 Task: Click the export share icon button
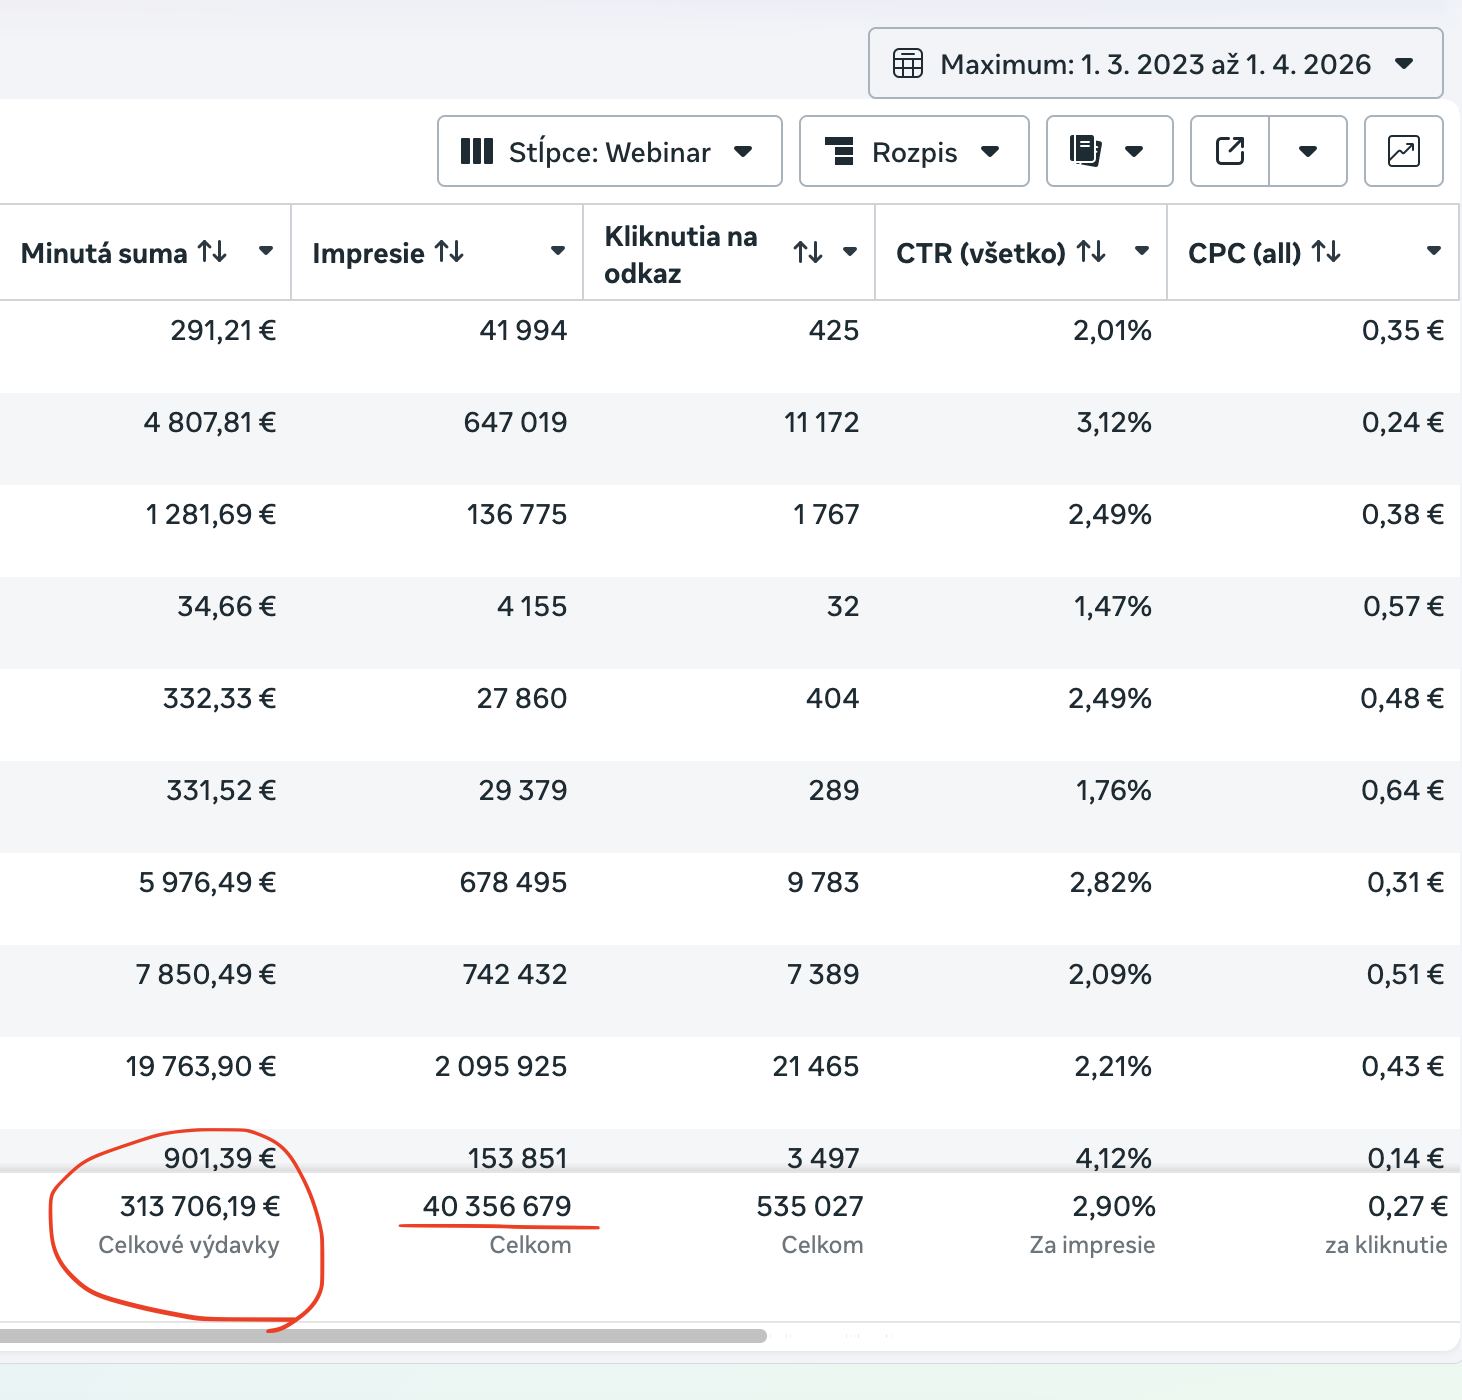(1230, 152)
